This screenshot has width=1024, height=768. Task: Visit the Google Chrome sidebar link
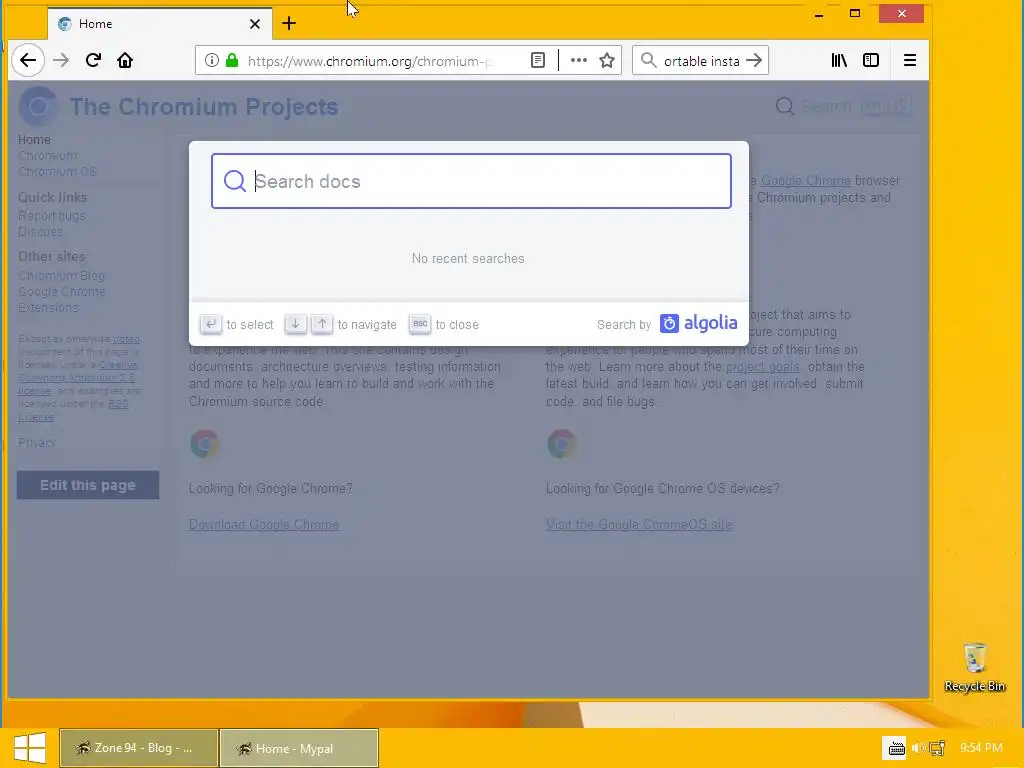click(61, 292)
